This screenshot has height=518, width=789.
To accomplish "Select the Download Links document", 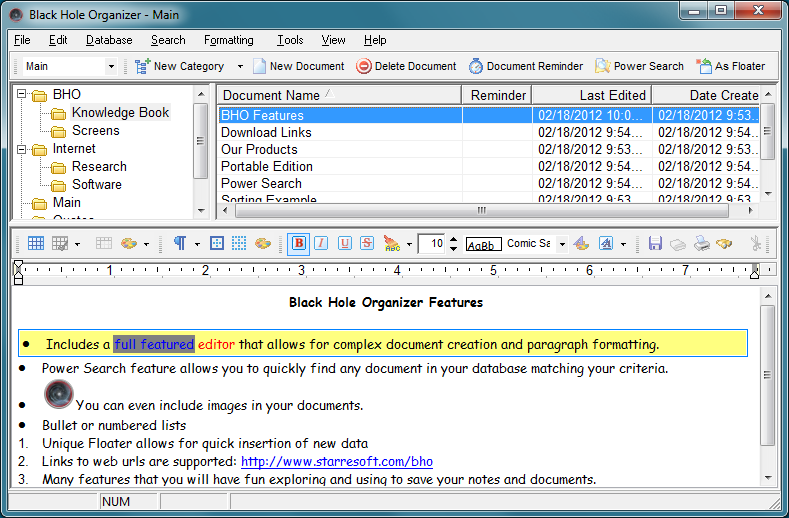I will pos(266,132).
